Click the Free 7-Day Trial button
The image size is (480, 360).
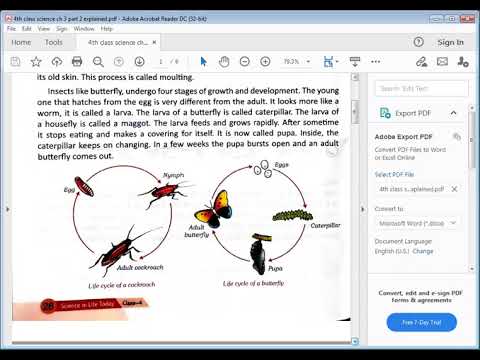click(422, 322)
